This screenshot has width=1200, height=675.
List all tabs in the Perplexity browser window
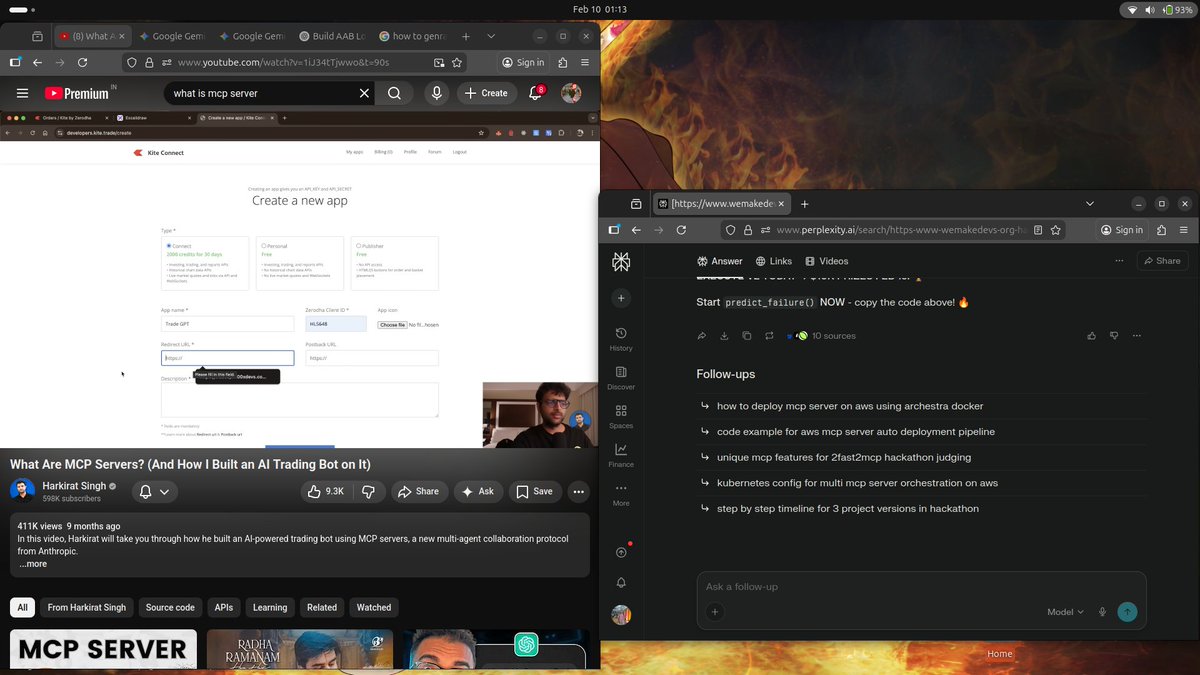pyautogui.click(x=1090, y=203)
